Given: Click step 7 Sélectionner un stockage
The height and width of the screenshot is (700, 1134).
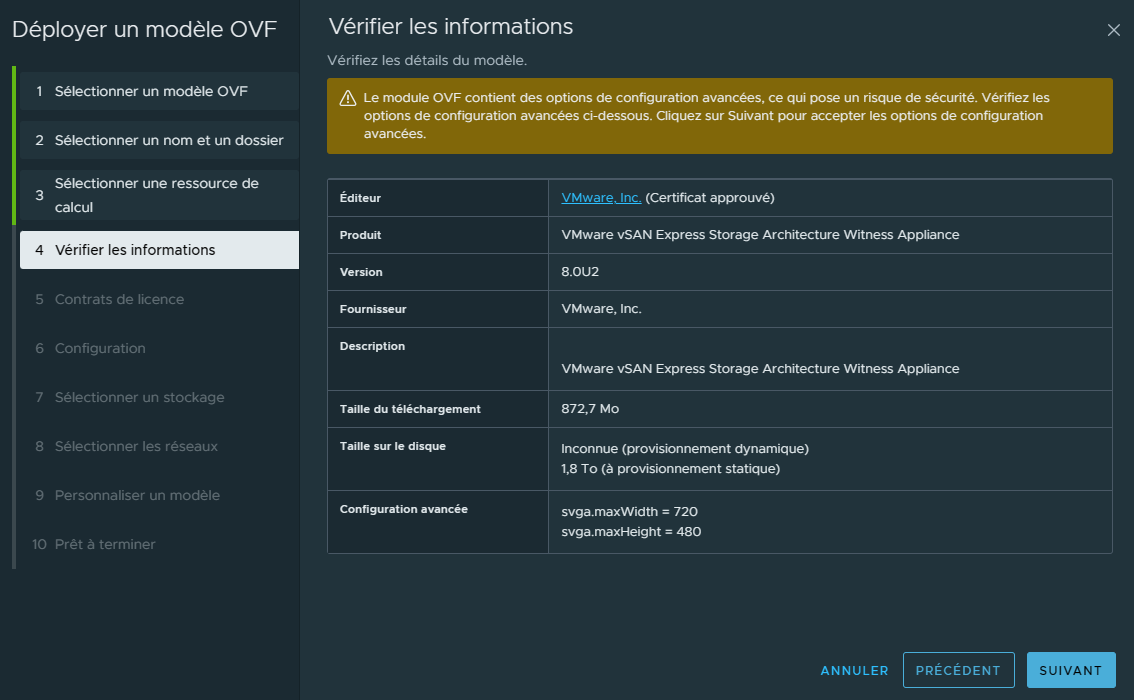Looking at the screenshot, I should [139, 397].
